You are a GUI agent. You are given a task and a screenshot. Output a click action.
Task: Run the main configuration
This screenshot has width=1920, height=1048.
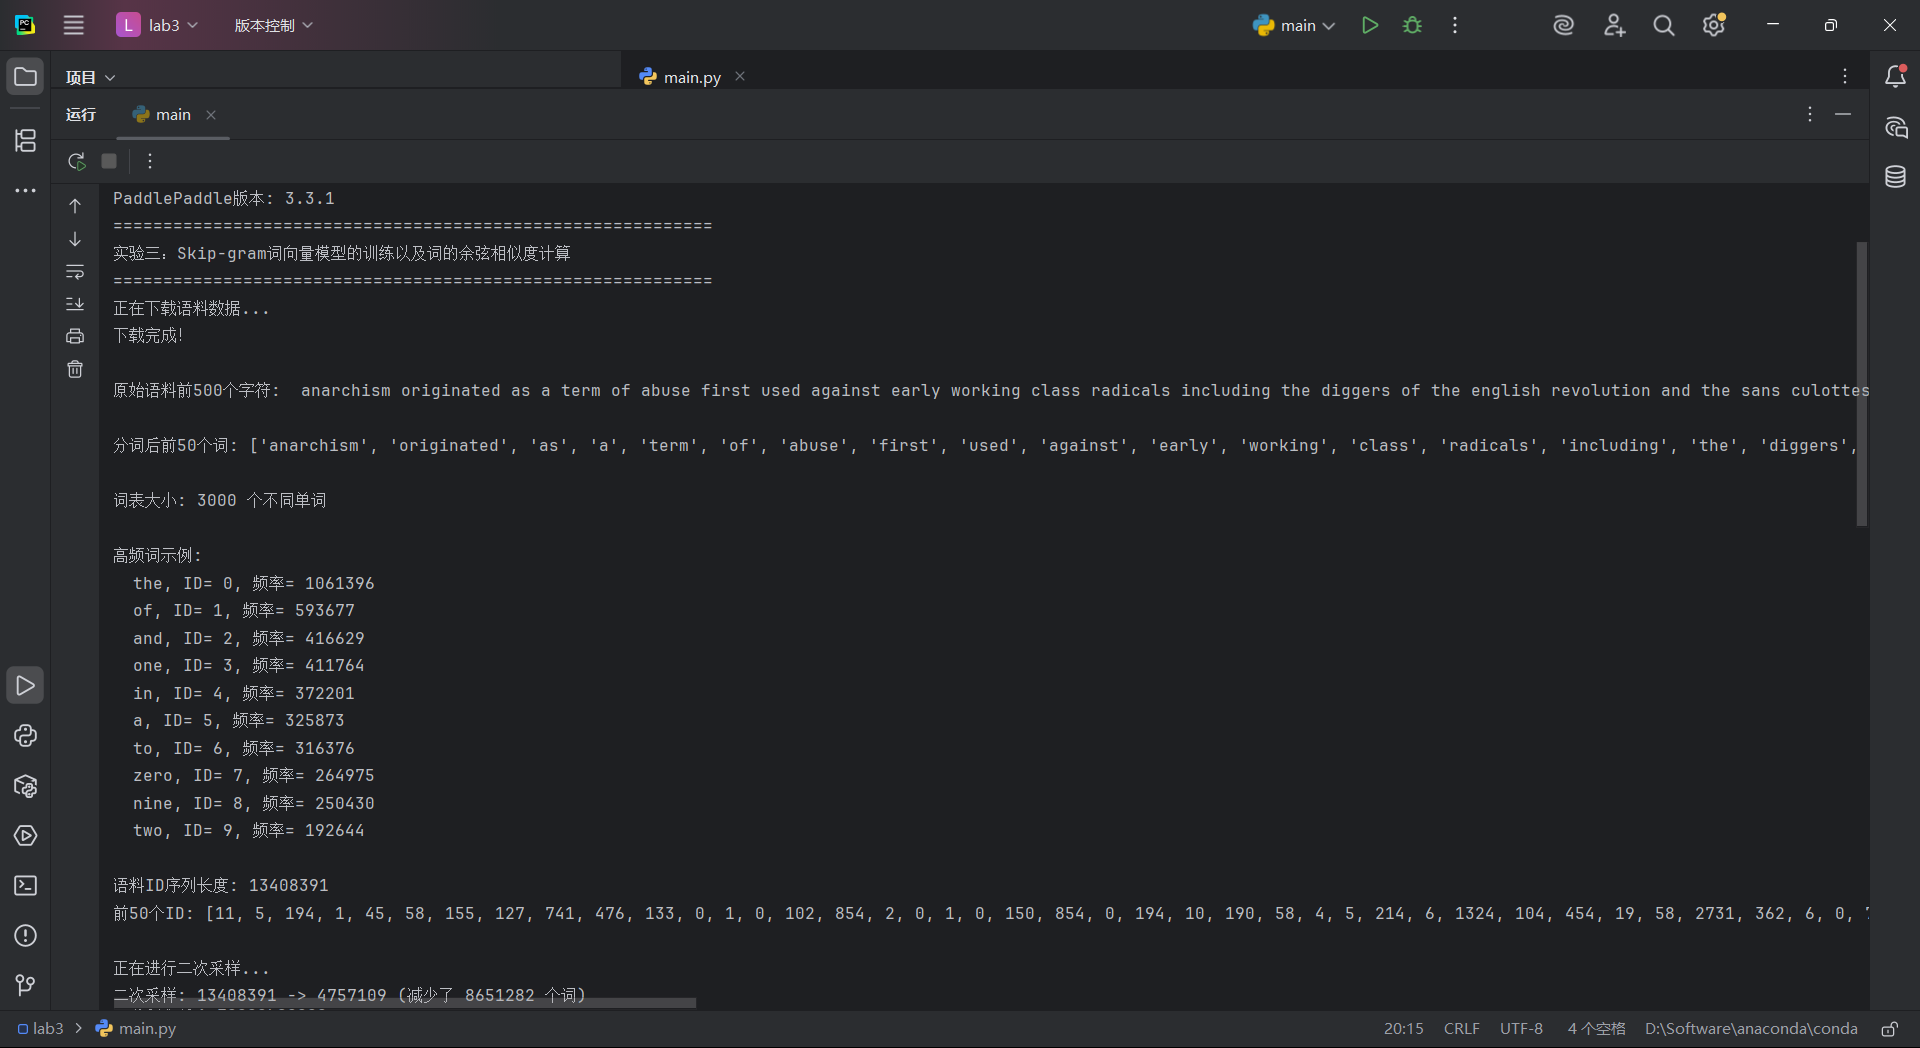tap(1370, 25)
